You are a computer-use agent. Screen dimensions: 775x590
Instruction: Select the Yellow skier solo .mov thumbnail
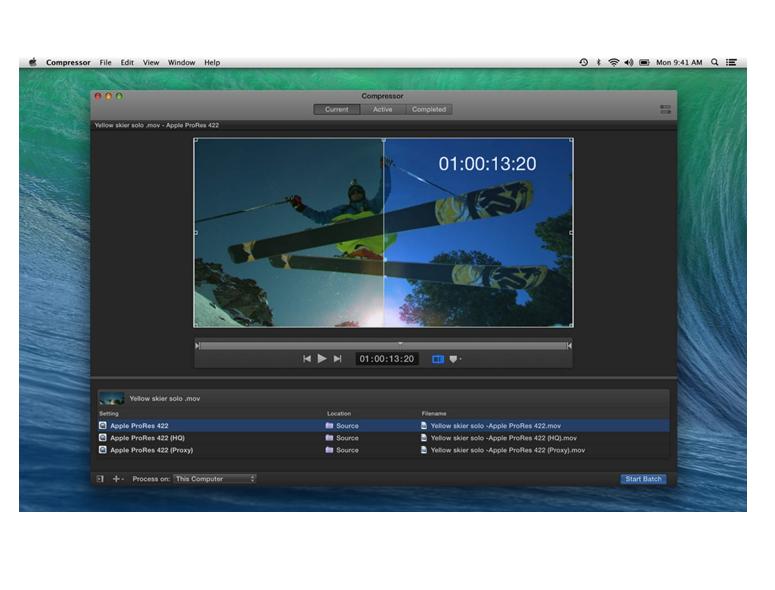click(112, 398)
